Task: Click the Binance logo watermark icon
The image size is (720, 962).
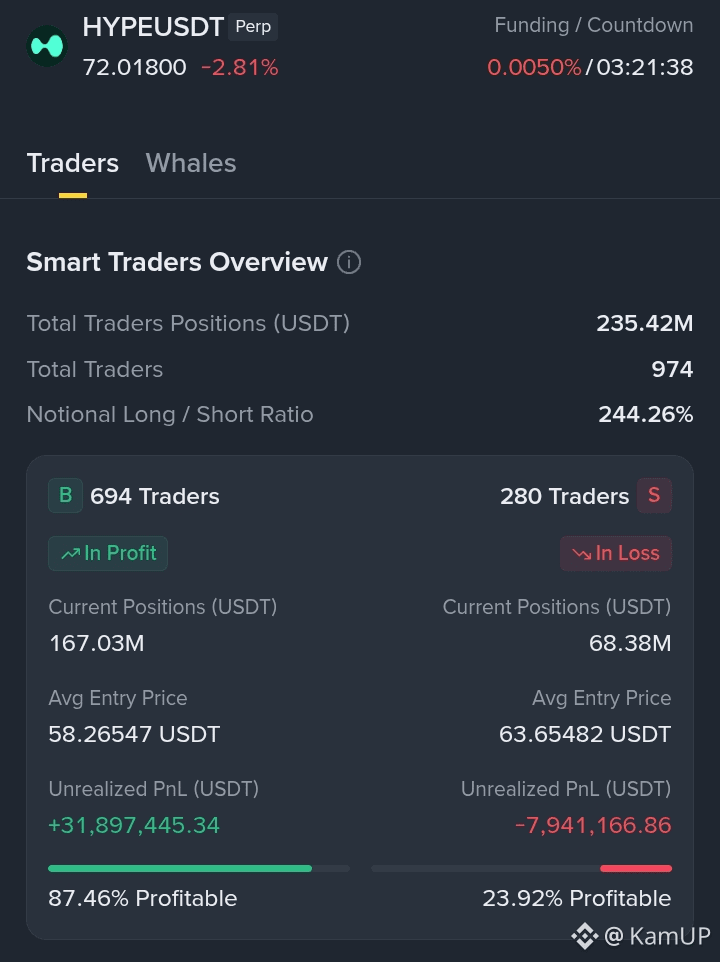Action: tap(585, 936)
